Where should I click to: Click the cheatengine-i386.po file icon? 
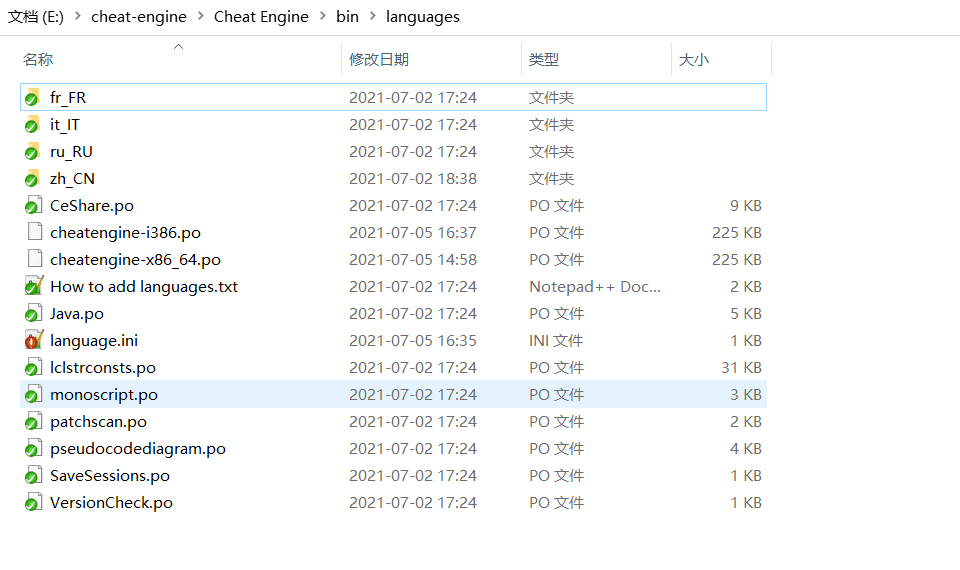pos(35,232)
